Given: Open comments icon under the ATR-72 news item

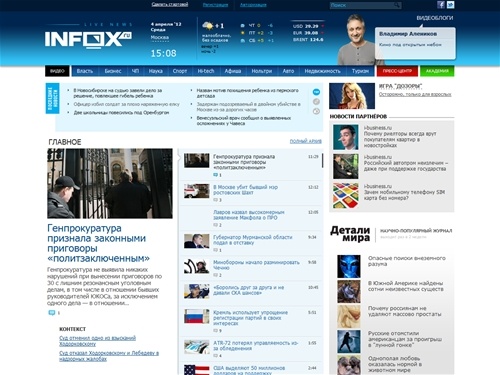Looking at the screenshot, I should tap(215, 356).
